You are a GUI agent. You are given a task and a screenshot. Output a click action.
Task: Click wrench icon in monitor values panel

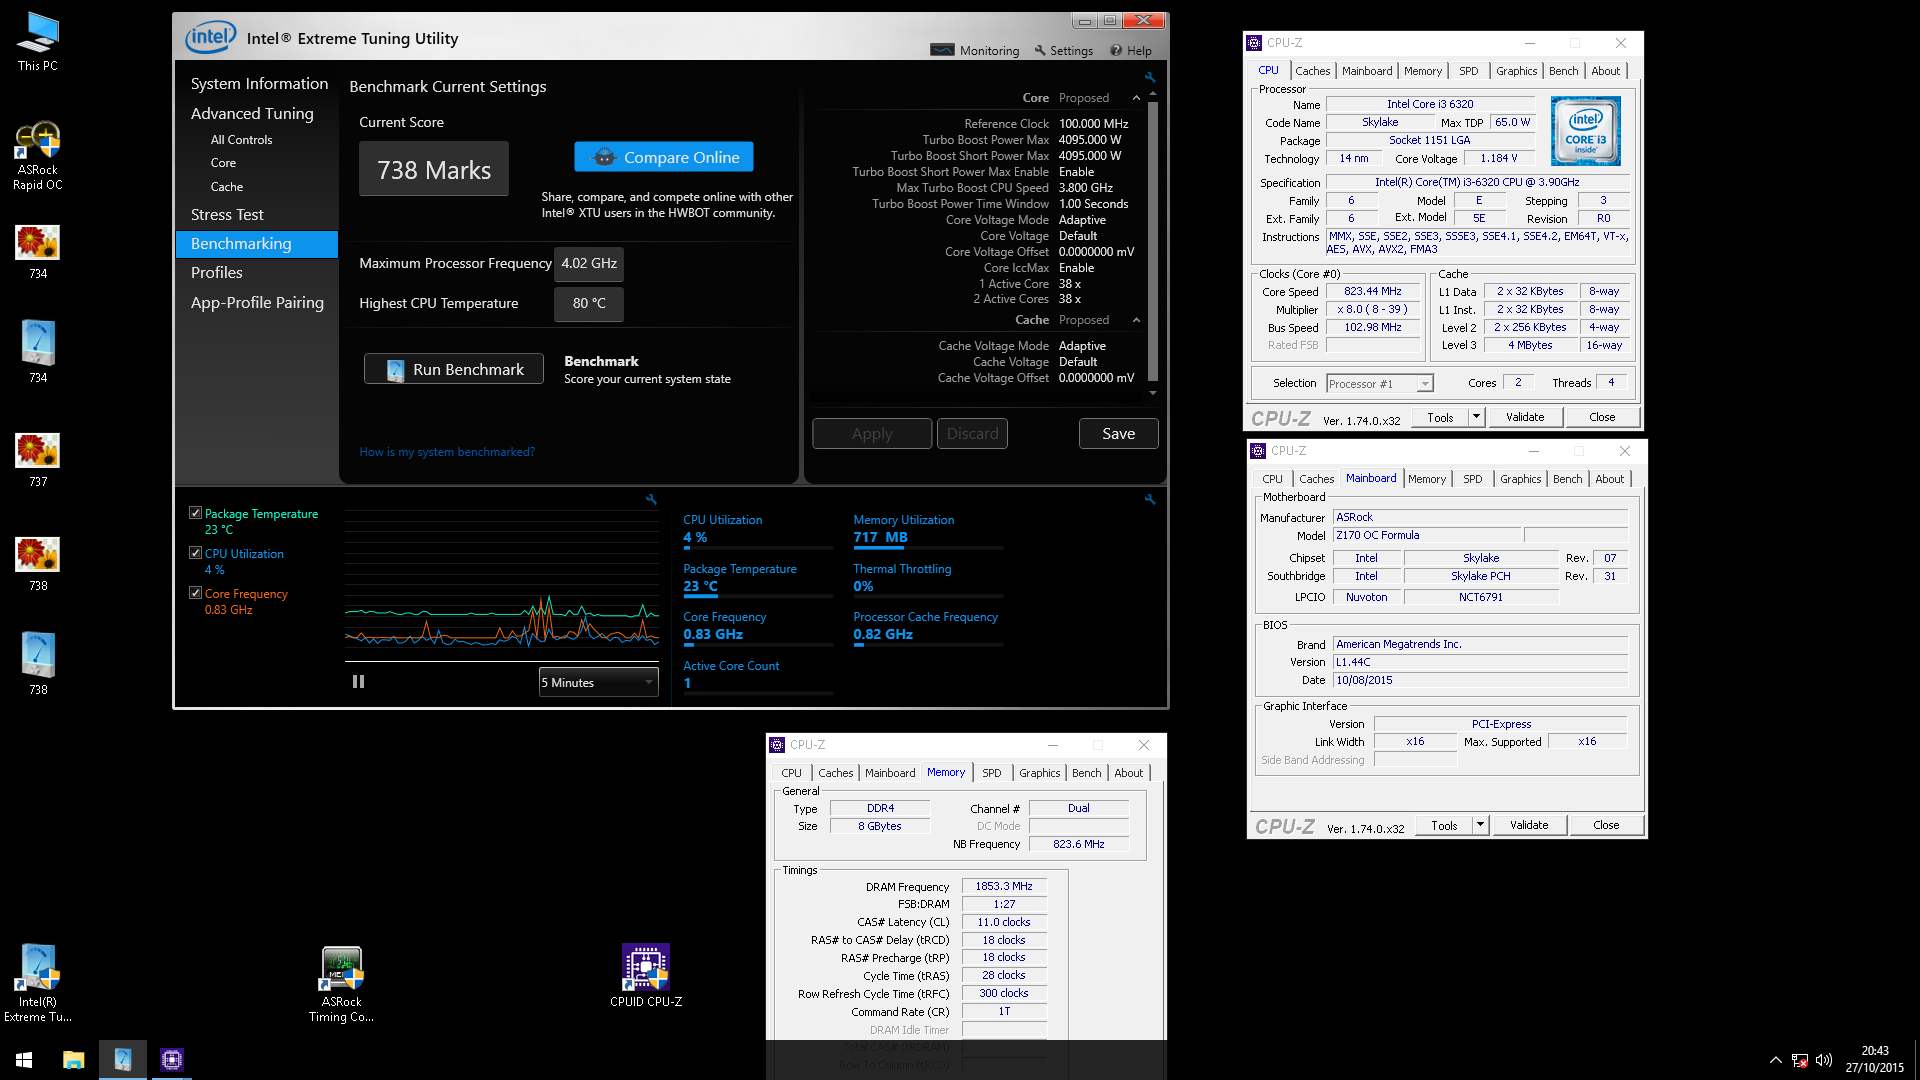(1150, 499)
